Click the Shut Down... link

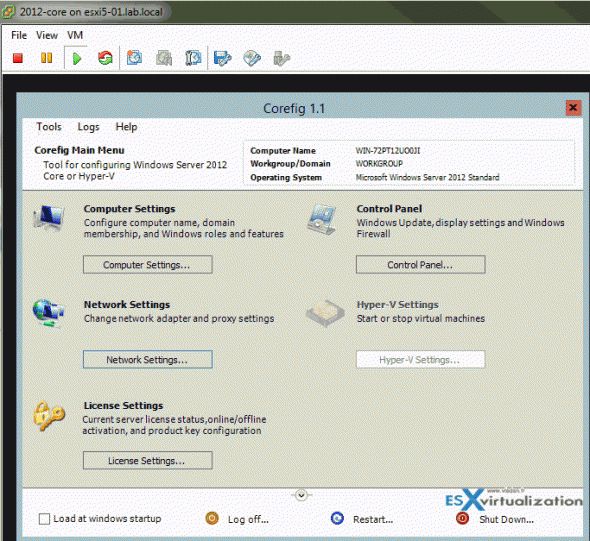tap(506, 520)
